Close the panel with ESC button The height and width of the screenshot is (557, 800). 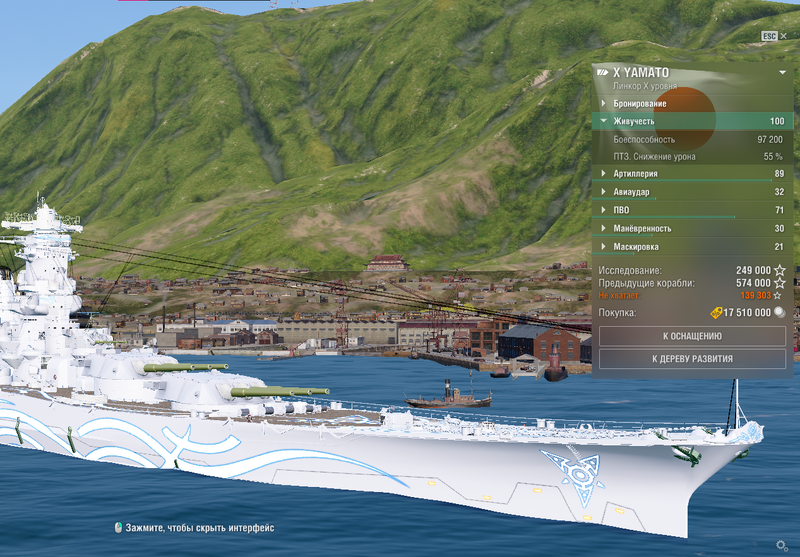[x=773, y=36]
